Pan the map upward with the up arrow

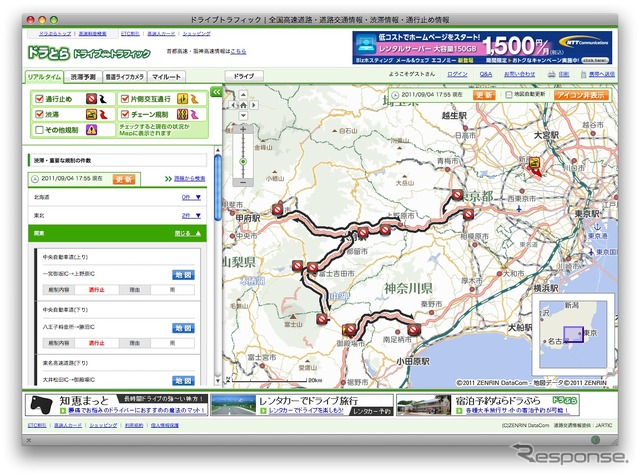pyautogui.click(x=243, y=95)
